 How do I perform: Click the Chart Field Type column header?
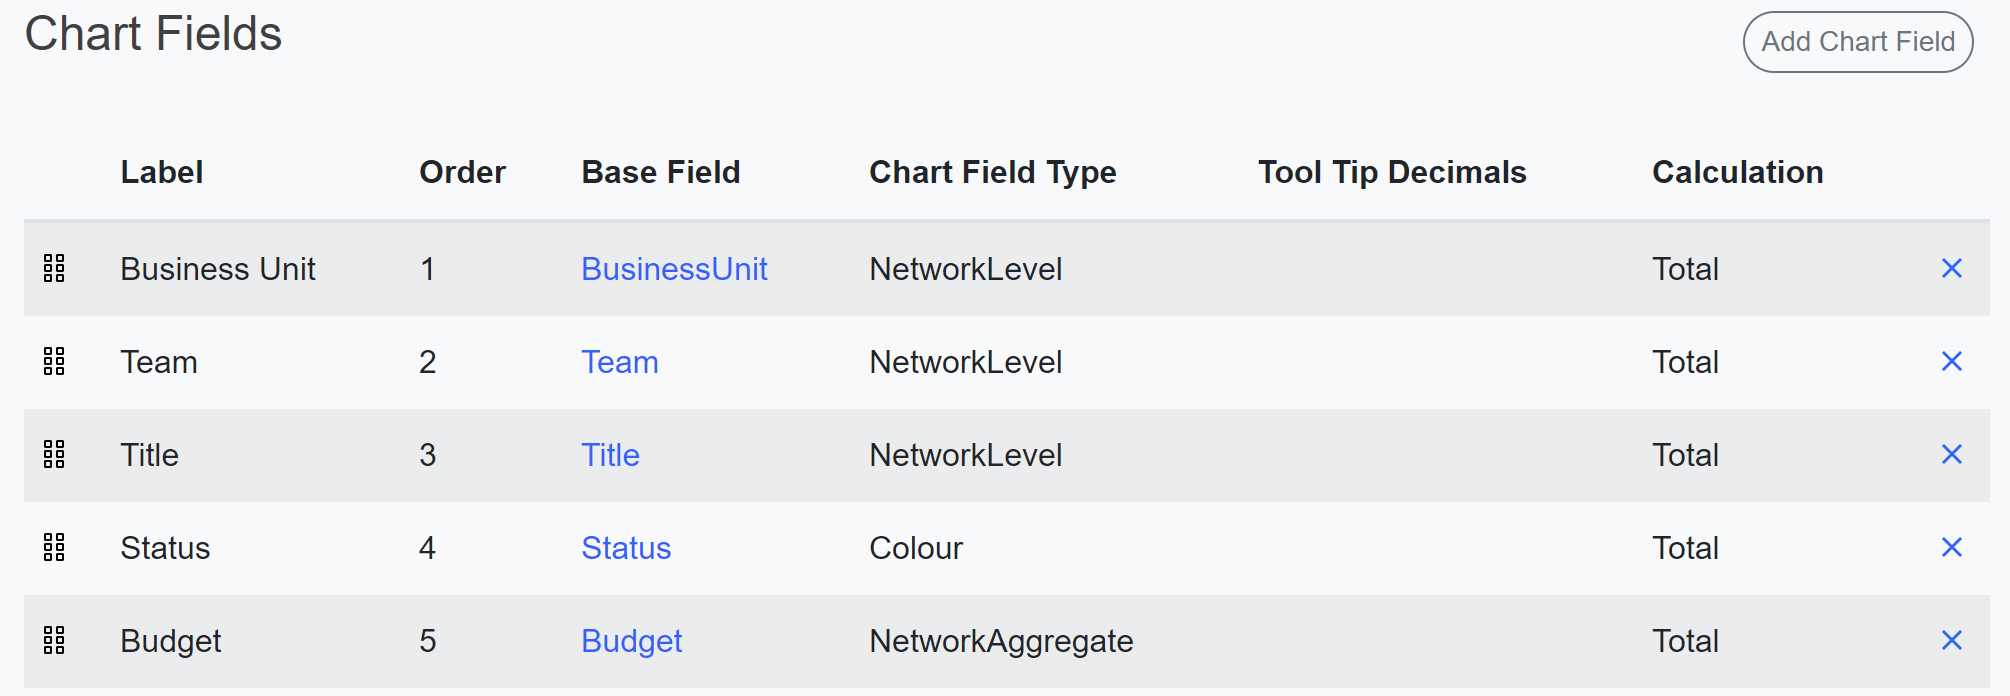992,172
